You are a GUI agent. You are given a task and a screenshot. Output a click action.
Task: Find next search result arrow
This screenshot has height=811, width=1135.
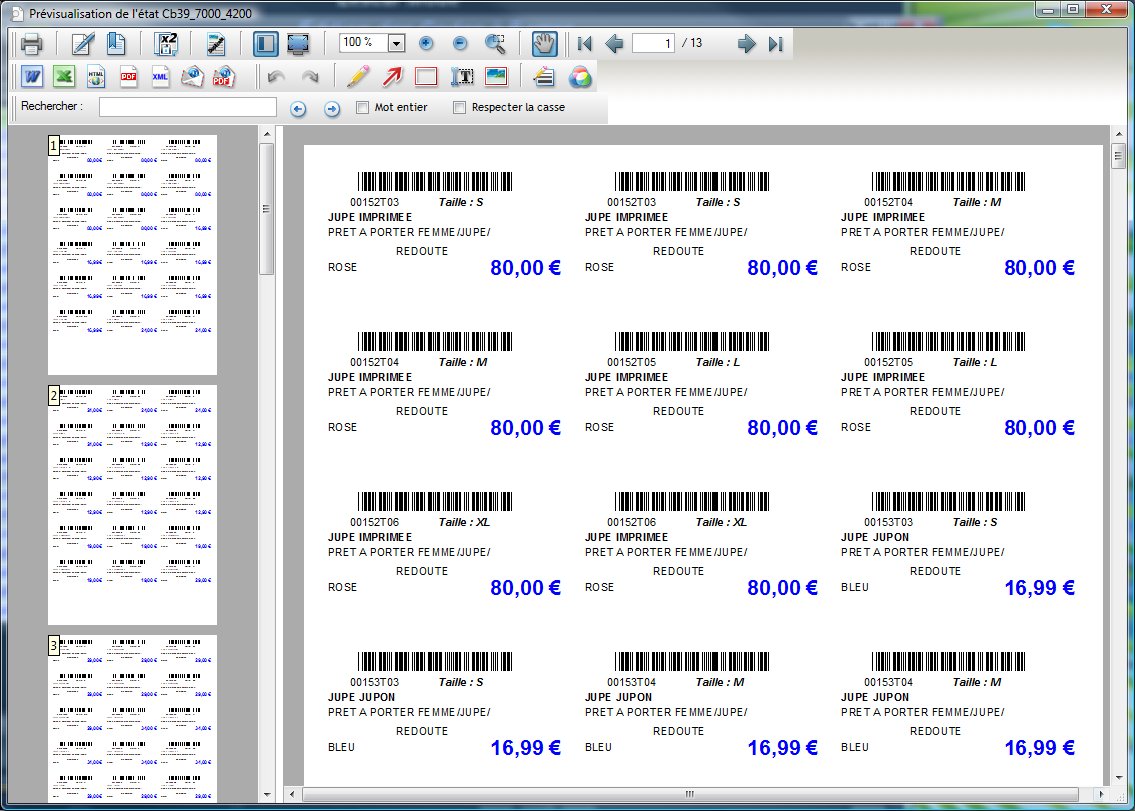[x=332, y=109]
